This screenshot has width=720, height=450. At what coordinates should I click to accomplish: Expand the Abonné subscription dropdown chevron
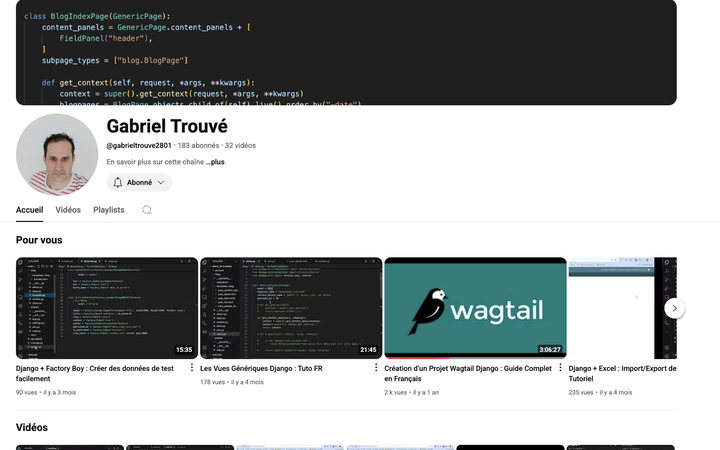pyautogui.click(x=161, y=182)
